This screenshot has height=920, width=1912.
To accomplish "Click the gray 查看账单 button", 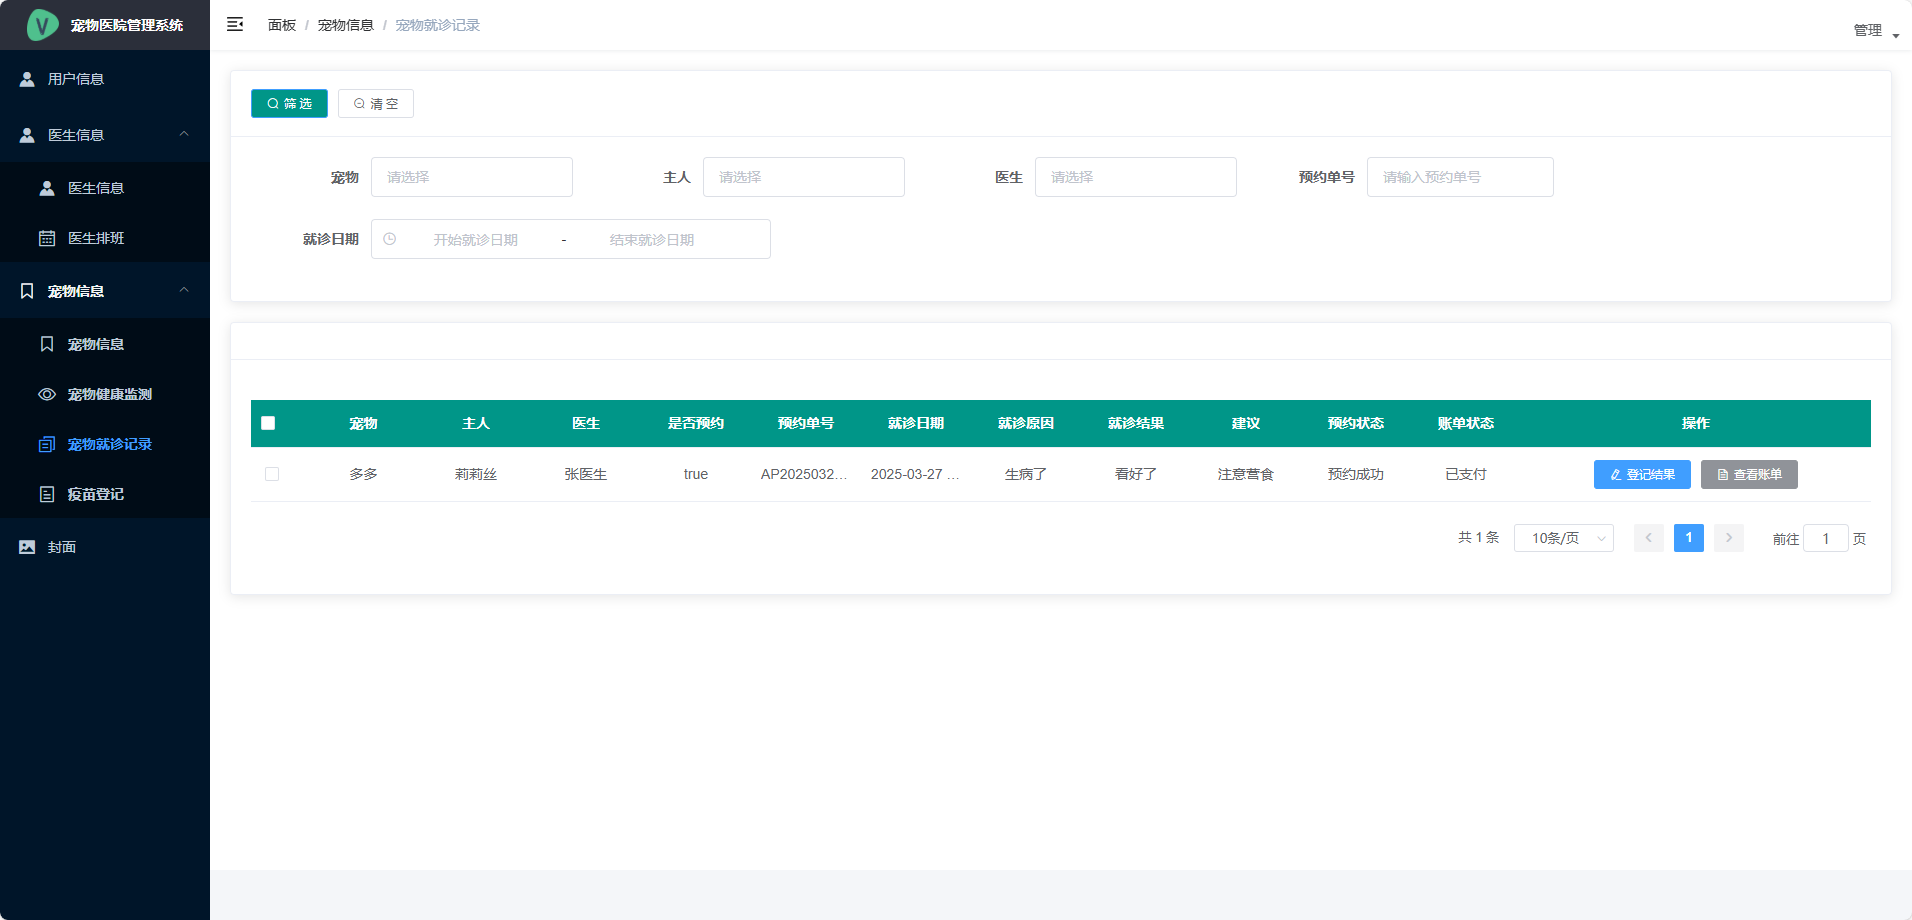I will point(1749,474).
